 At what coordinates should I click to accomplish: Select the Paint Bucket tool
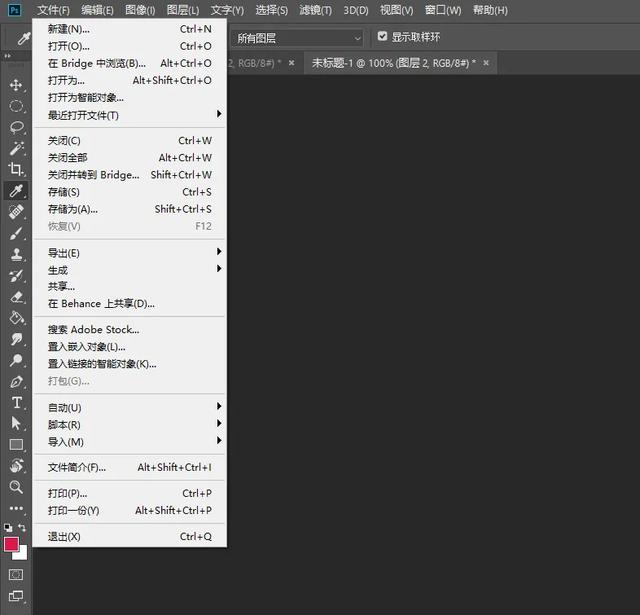(x=16, y=317)
